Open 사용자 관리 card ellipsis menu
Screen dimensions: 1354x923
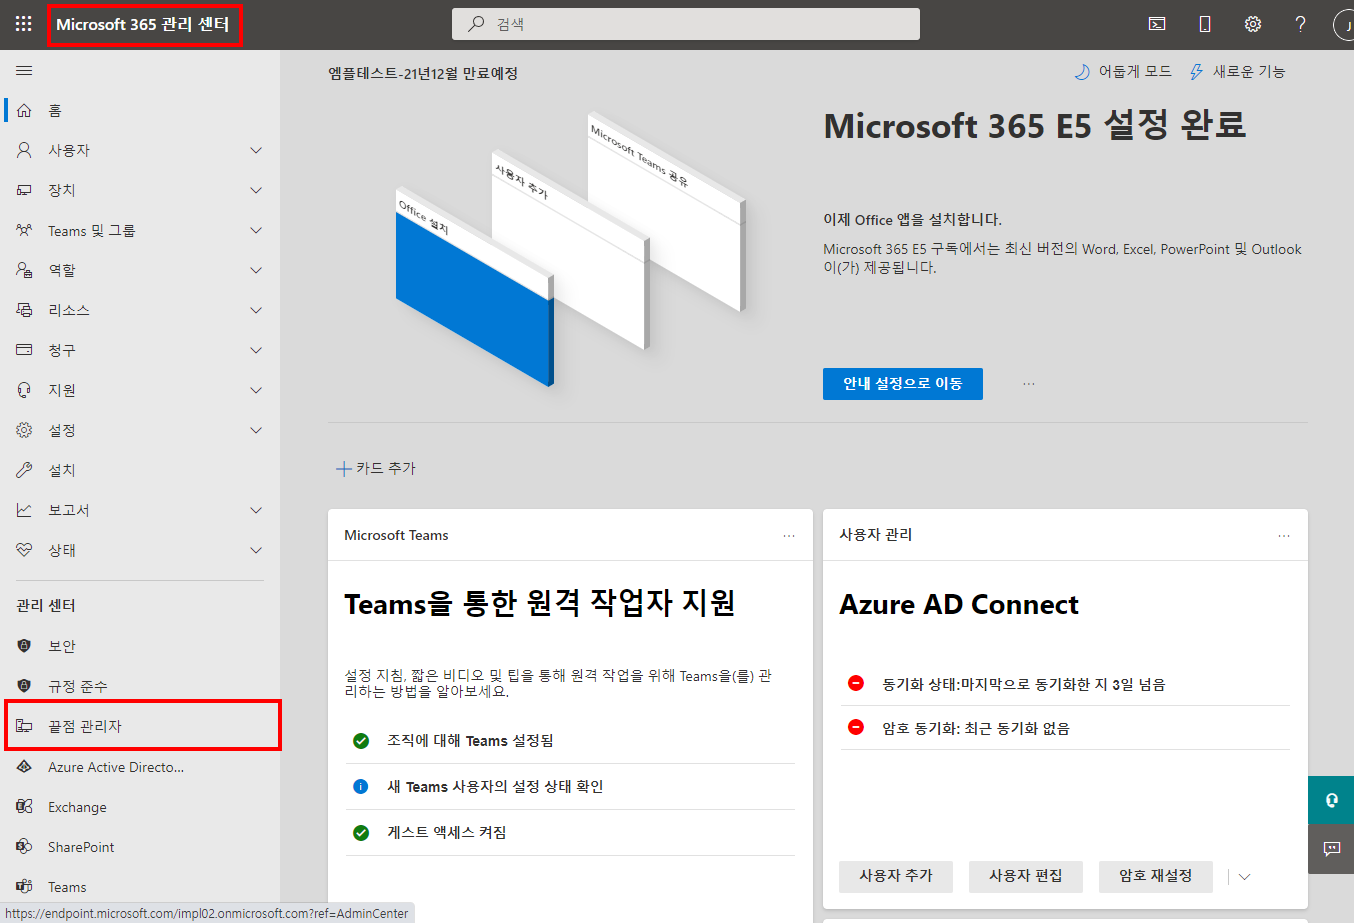1284,536
